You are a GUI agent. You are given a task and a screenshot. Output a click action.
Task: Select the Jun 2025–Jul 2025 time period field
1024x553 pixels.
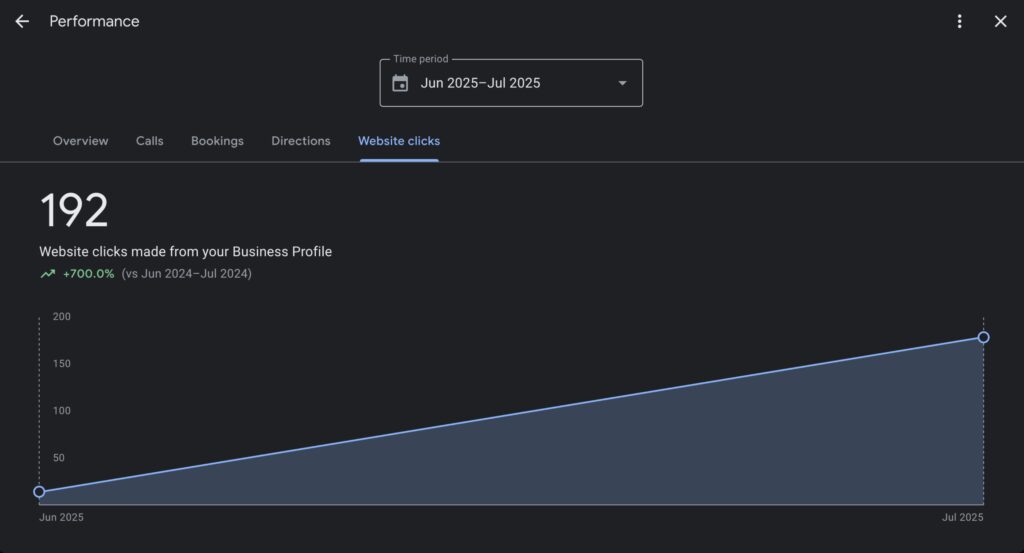click(x=511, y=83)
